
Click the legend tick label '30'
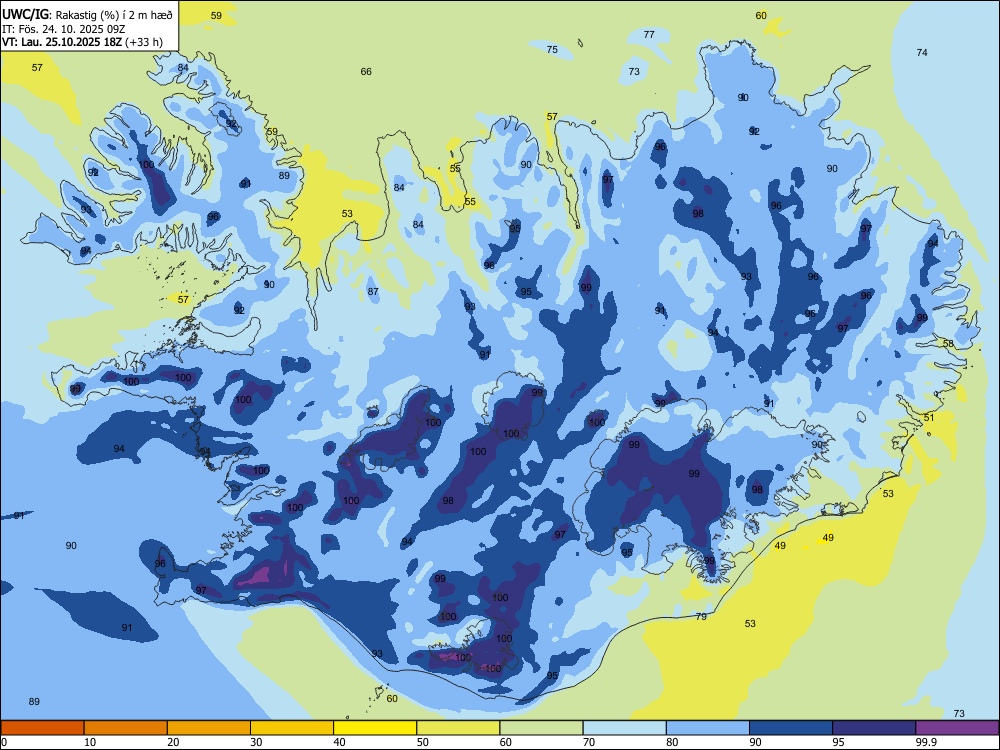pyautogui.click(x=256, y=742)
